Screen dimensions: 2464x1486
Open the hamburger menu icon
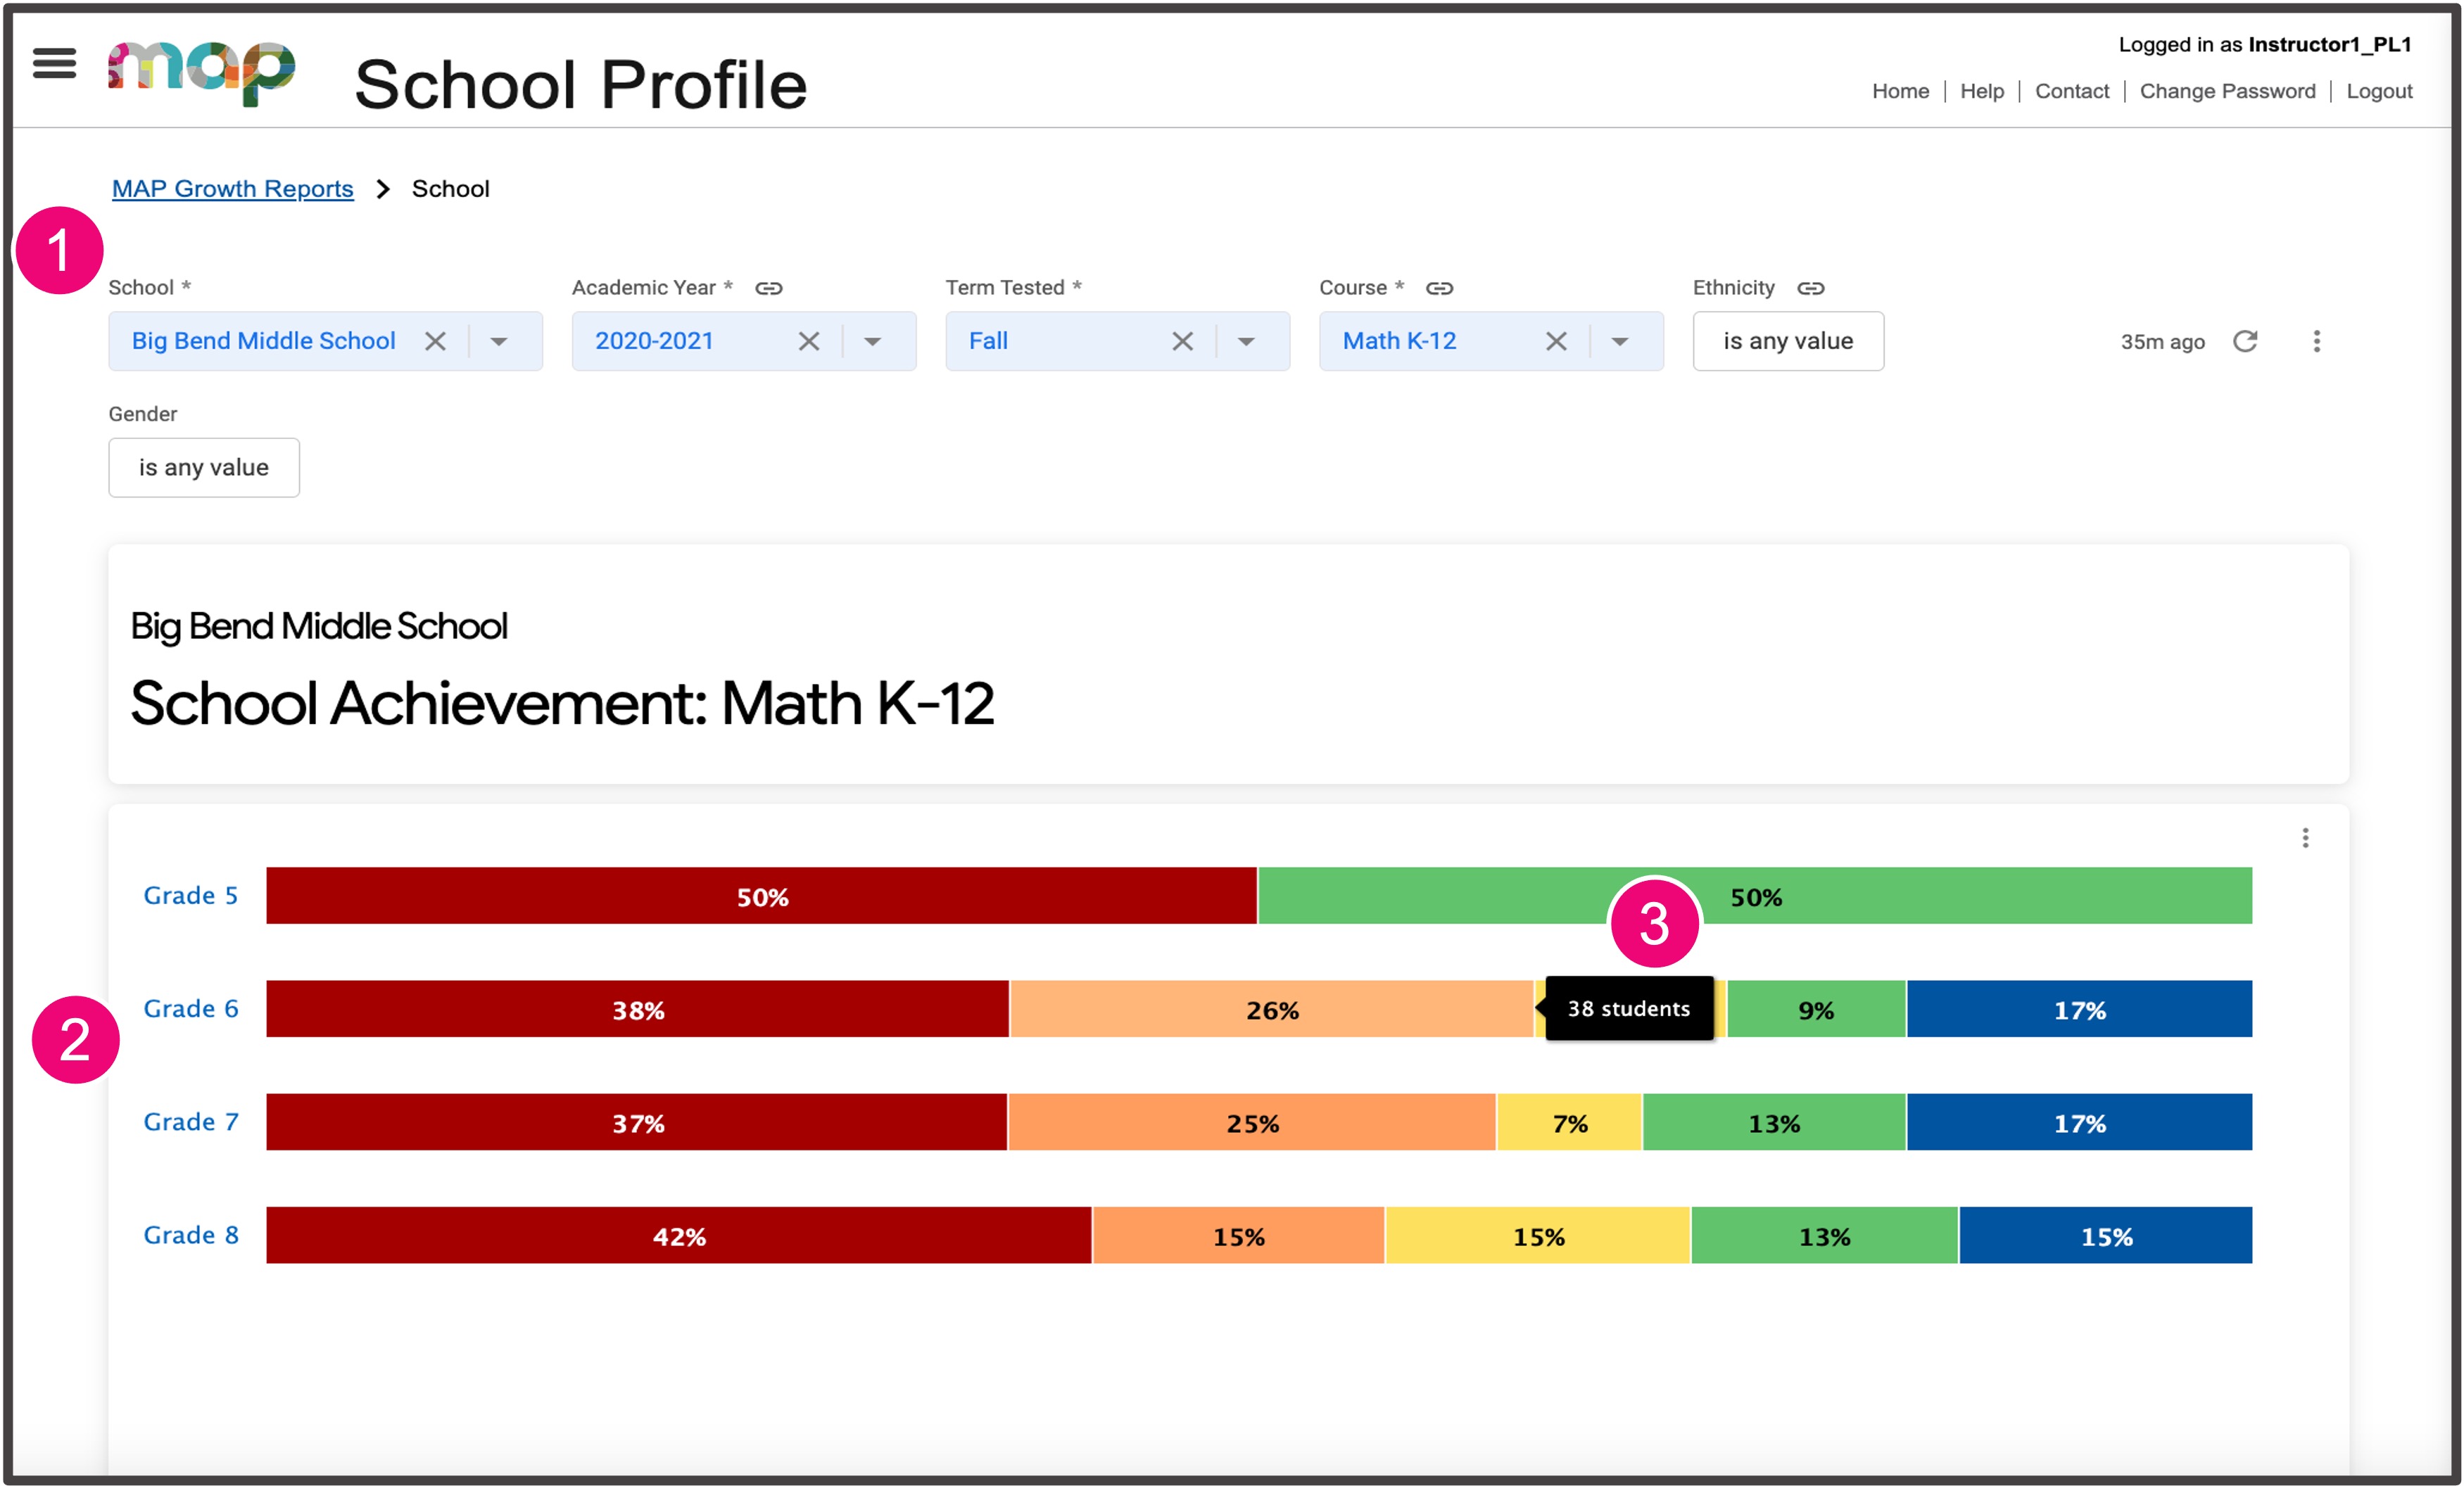pyautogui.click(x=54, y=63)
